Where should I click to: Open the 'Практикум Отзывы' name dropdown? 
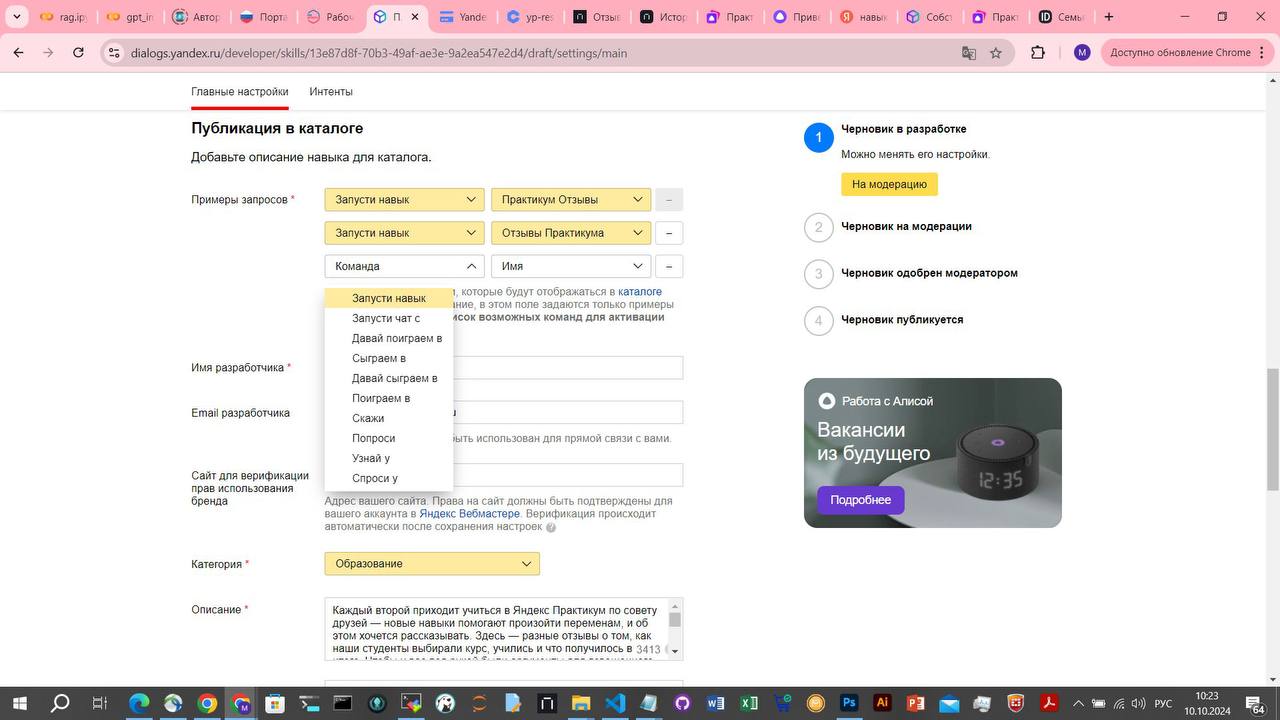coord(571,200)
